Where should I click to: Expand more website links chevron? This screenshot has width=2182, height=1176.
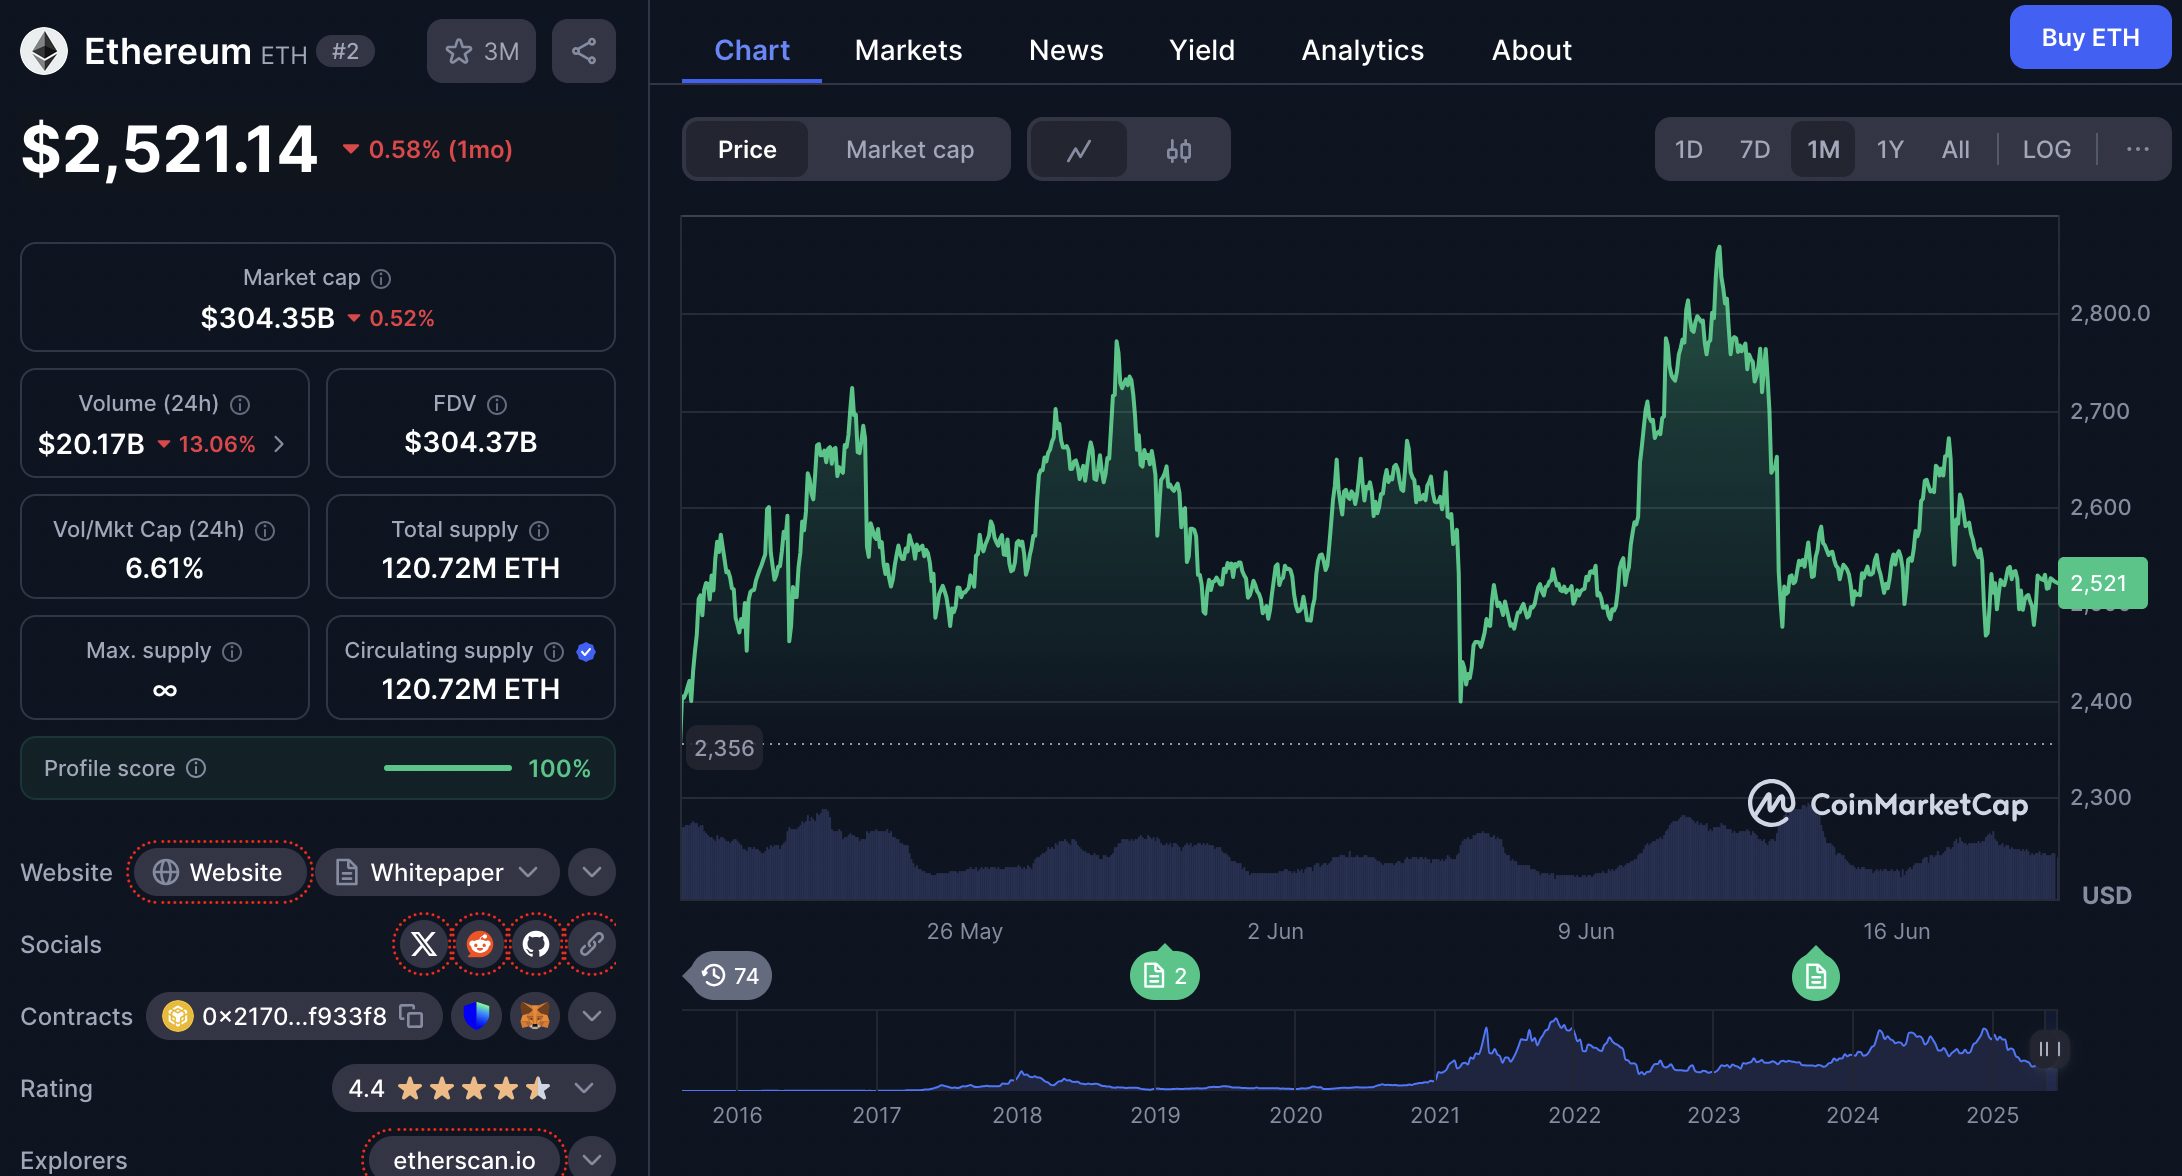[592, 872]
